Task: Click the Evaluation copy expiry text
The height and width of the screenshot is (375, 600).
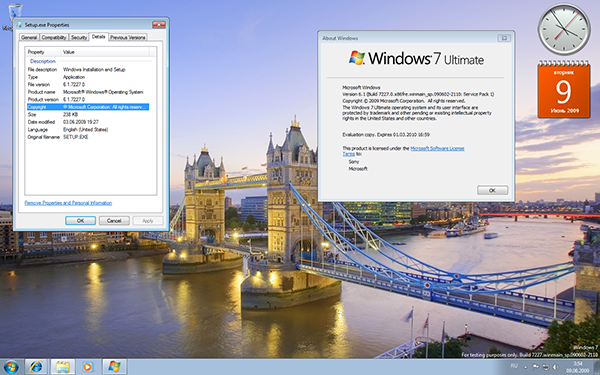Action: 386,135
